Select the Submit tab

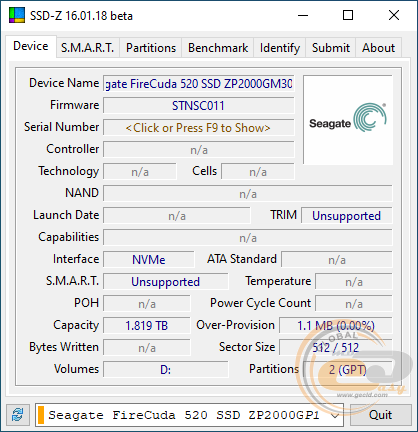pyautogui.click(x=331, y=48)
